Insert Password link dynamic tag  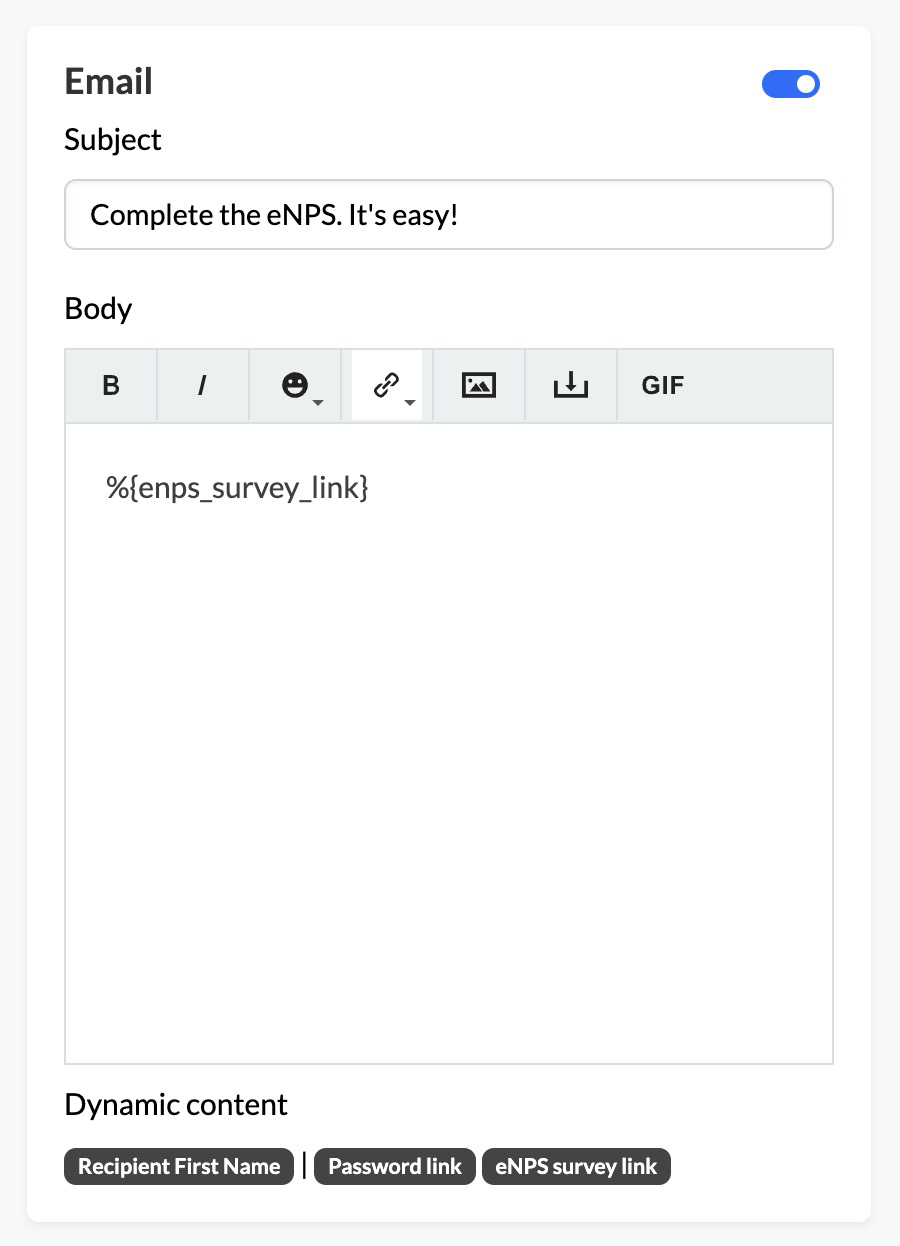(395, 1166)
